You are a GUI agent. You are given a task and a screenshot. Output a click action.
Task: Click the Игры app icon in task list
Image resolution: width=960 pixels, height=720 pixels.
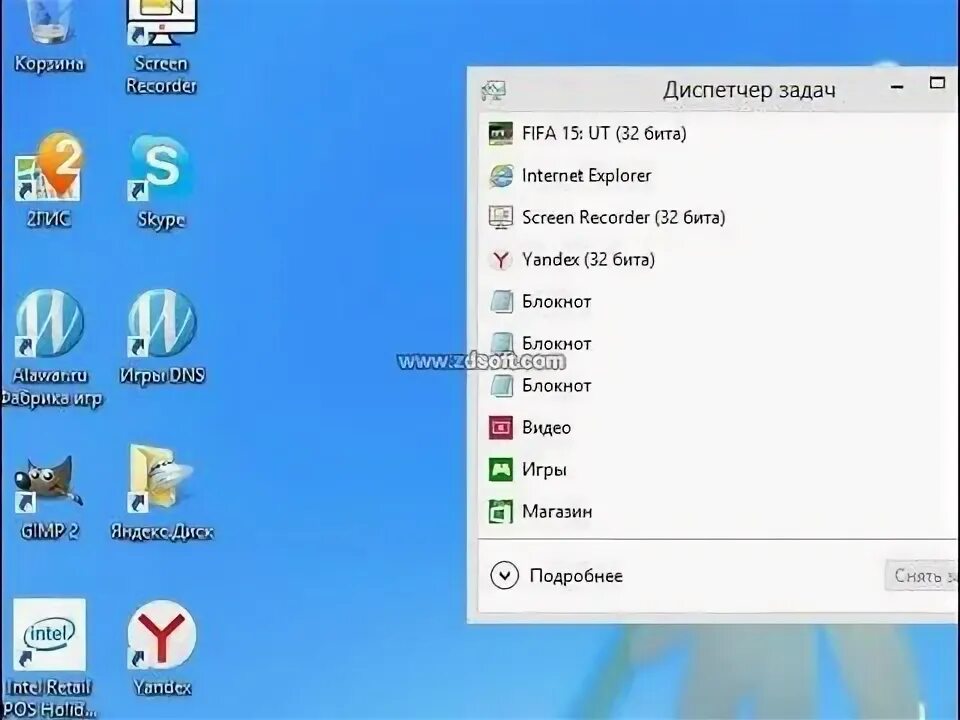pos(500,470)
